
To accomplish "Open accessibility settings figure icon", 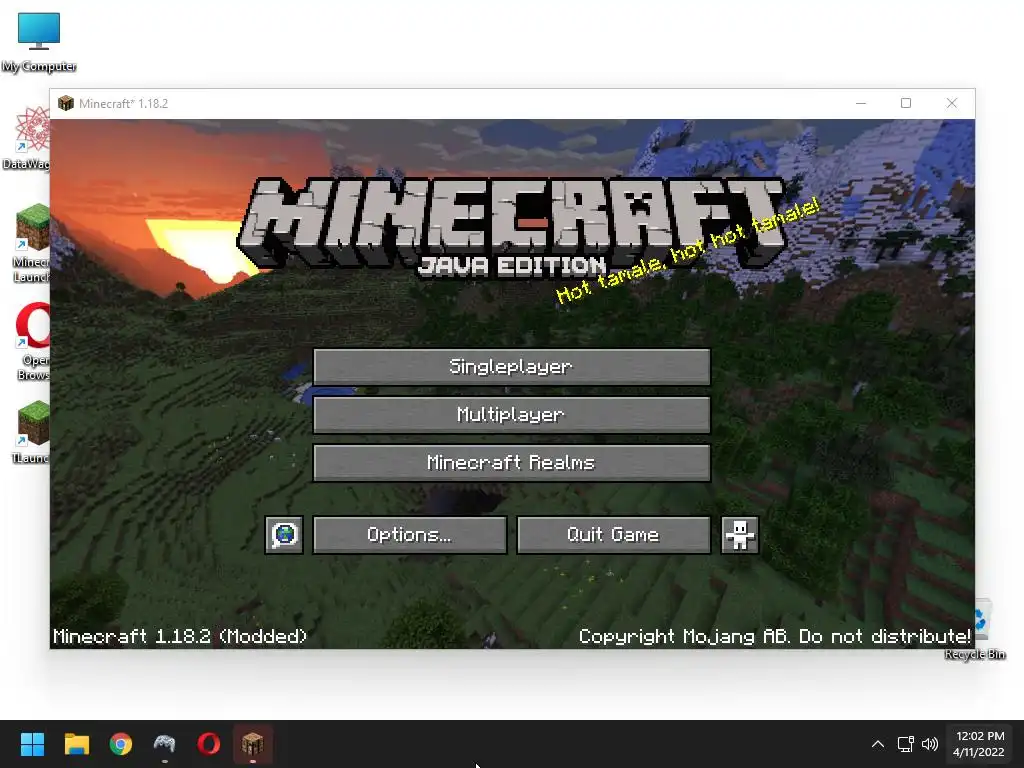I will pos(739,535).
